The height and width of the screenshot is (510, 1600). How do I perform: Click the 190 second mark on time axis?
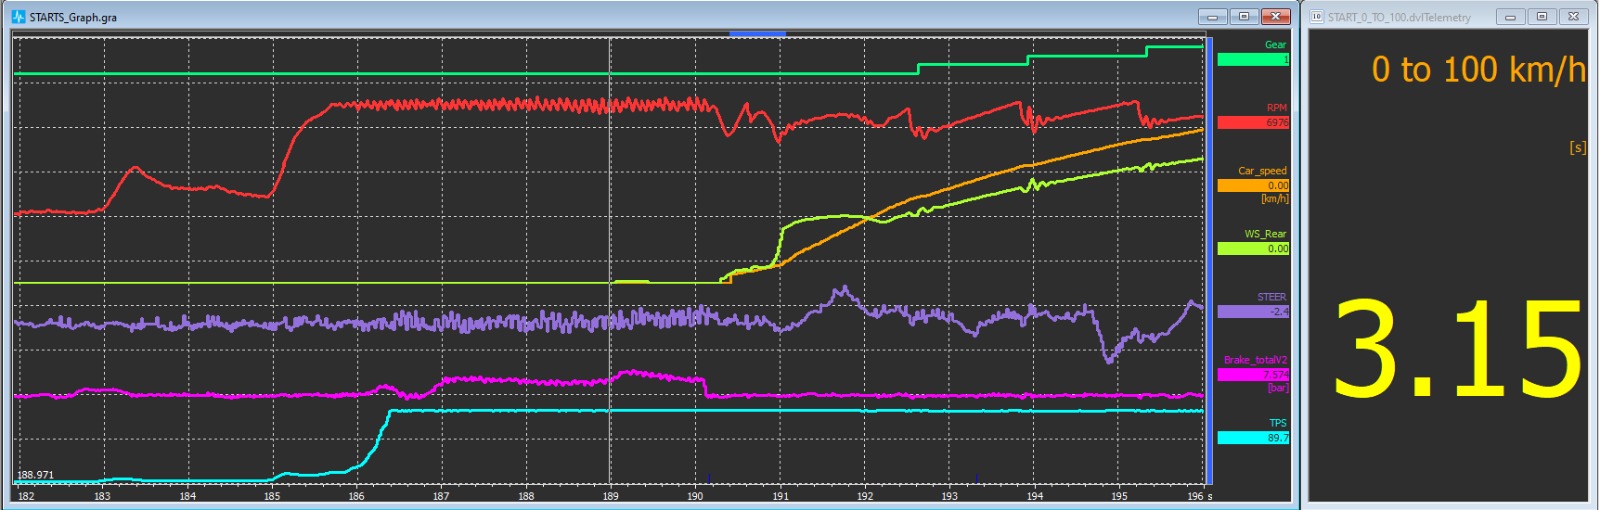click(x=695, y=496)
